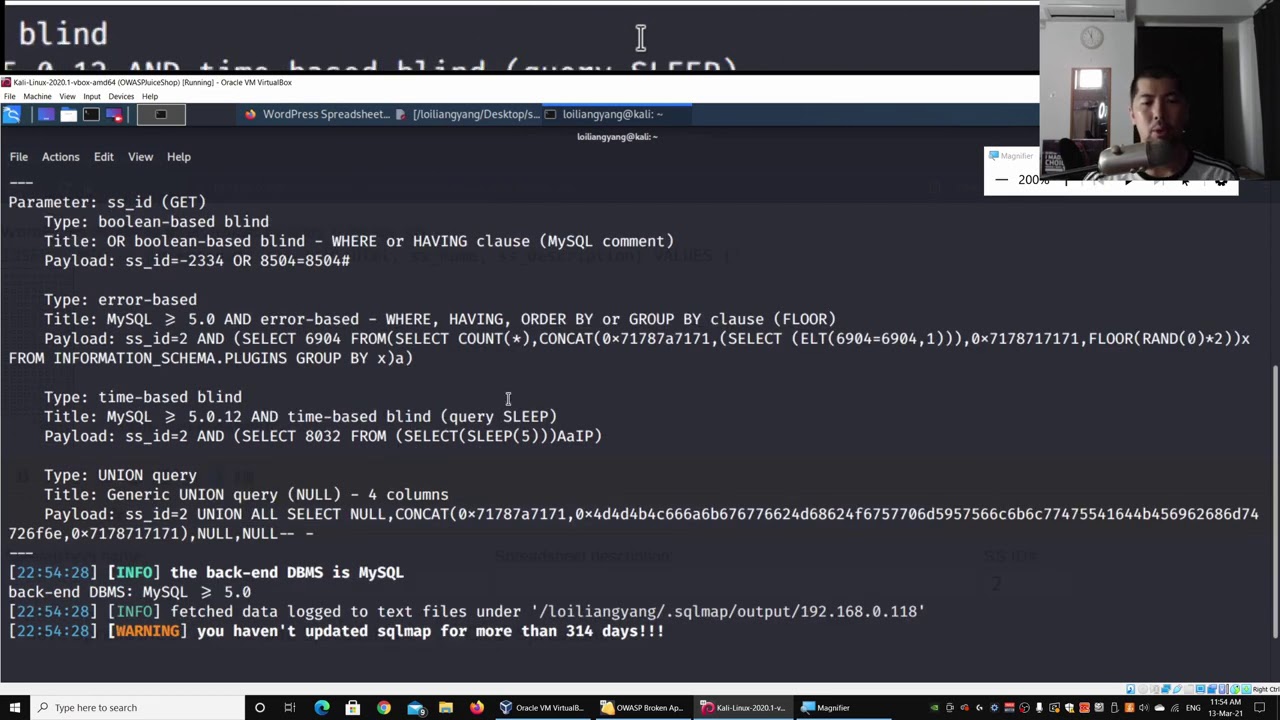Open Mail app from taskbar
The width and height of the screenshot is (1280, 720).
(x=414, y=708)
